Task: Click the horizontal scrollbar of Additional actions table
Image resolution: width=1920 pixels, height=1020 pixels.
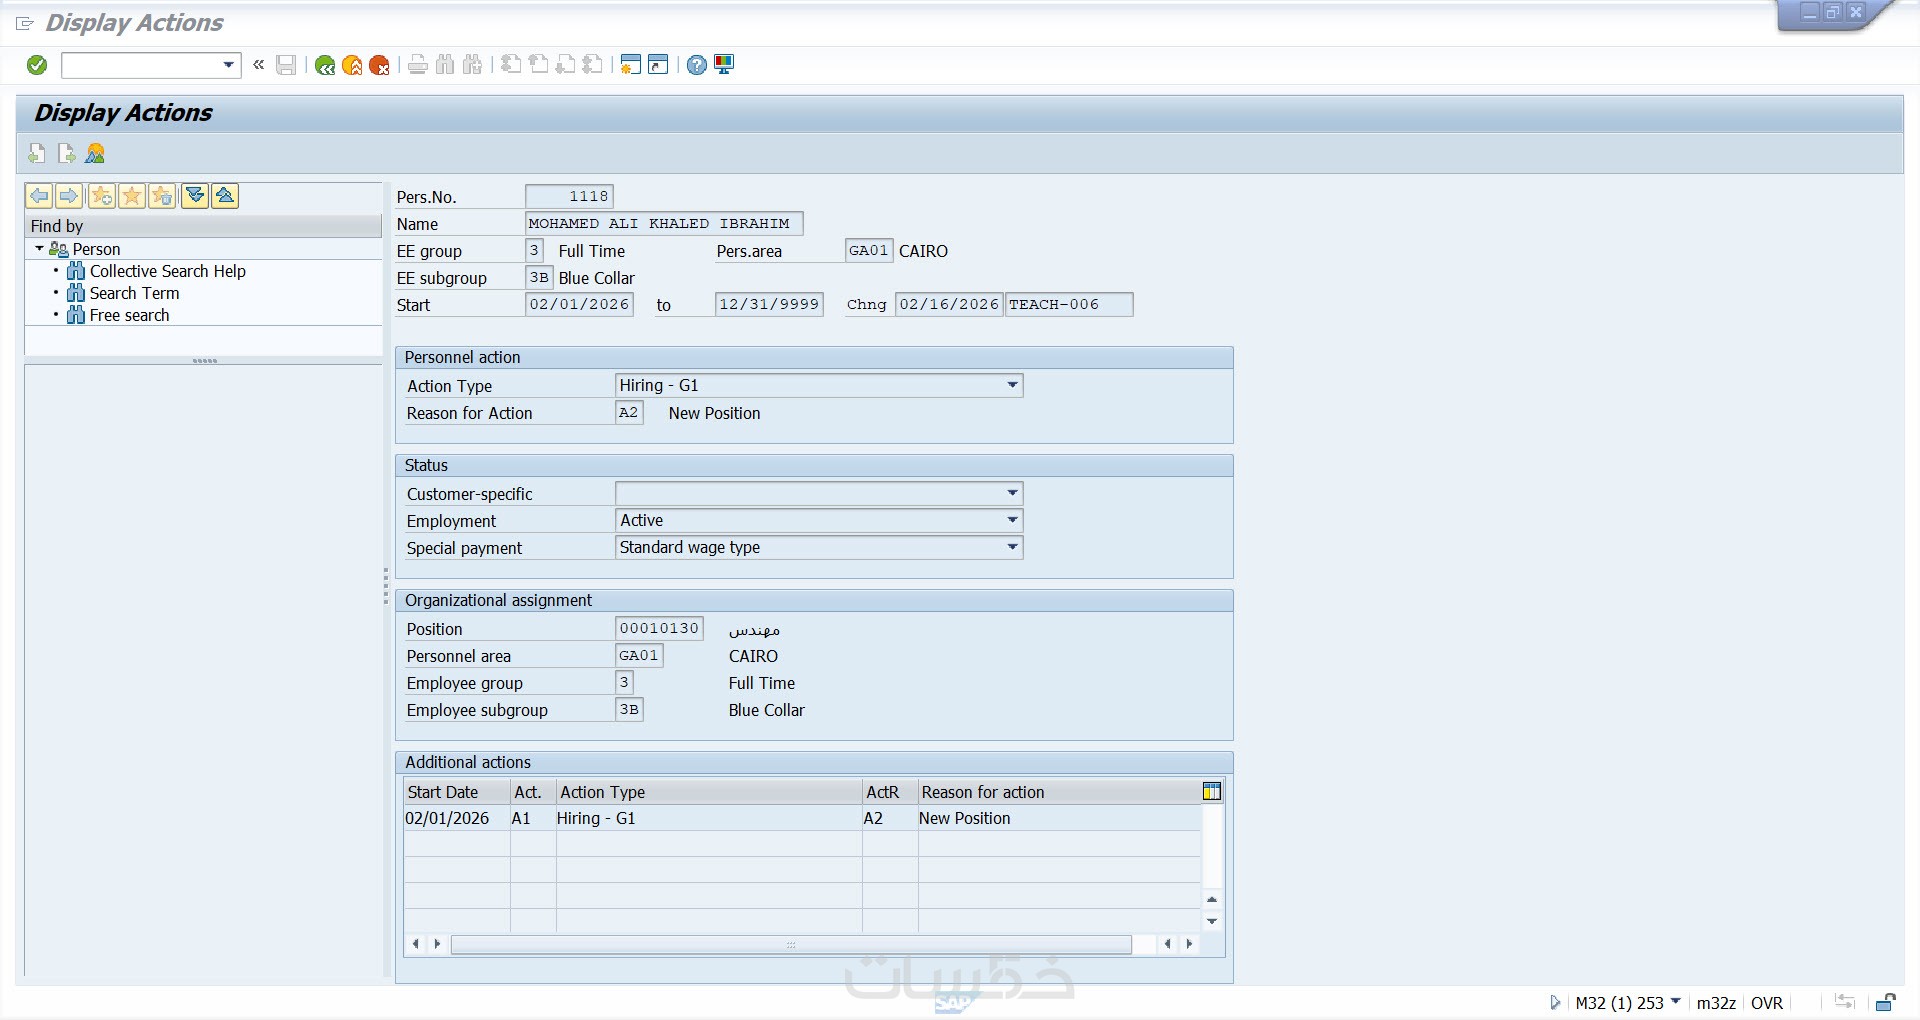Action: coord(791,944)
